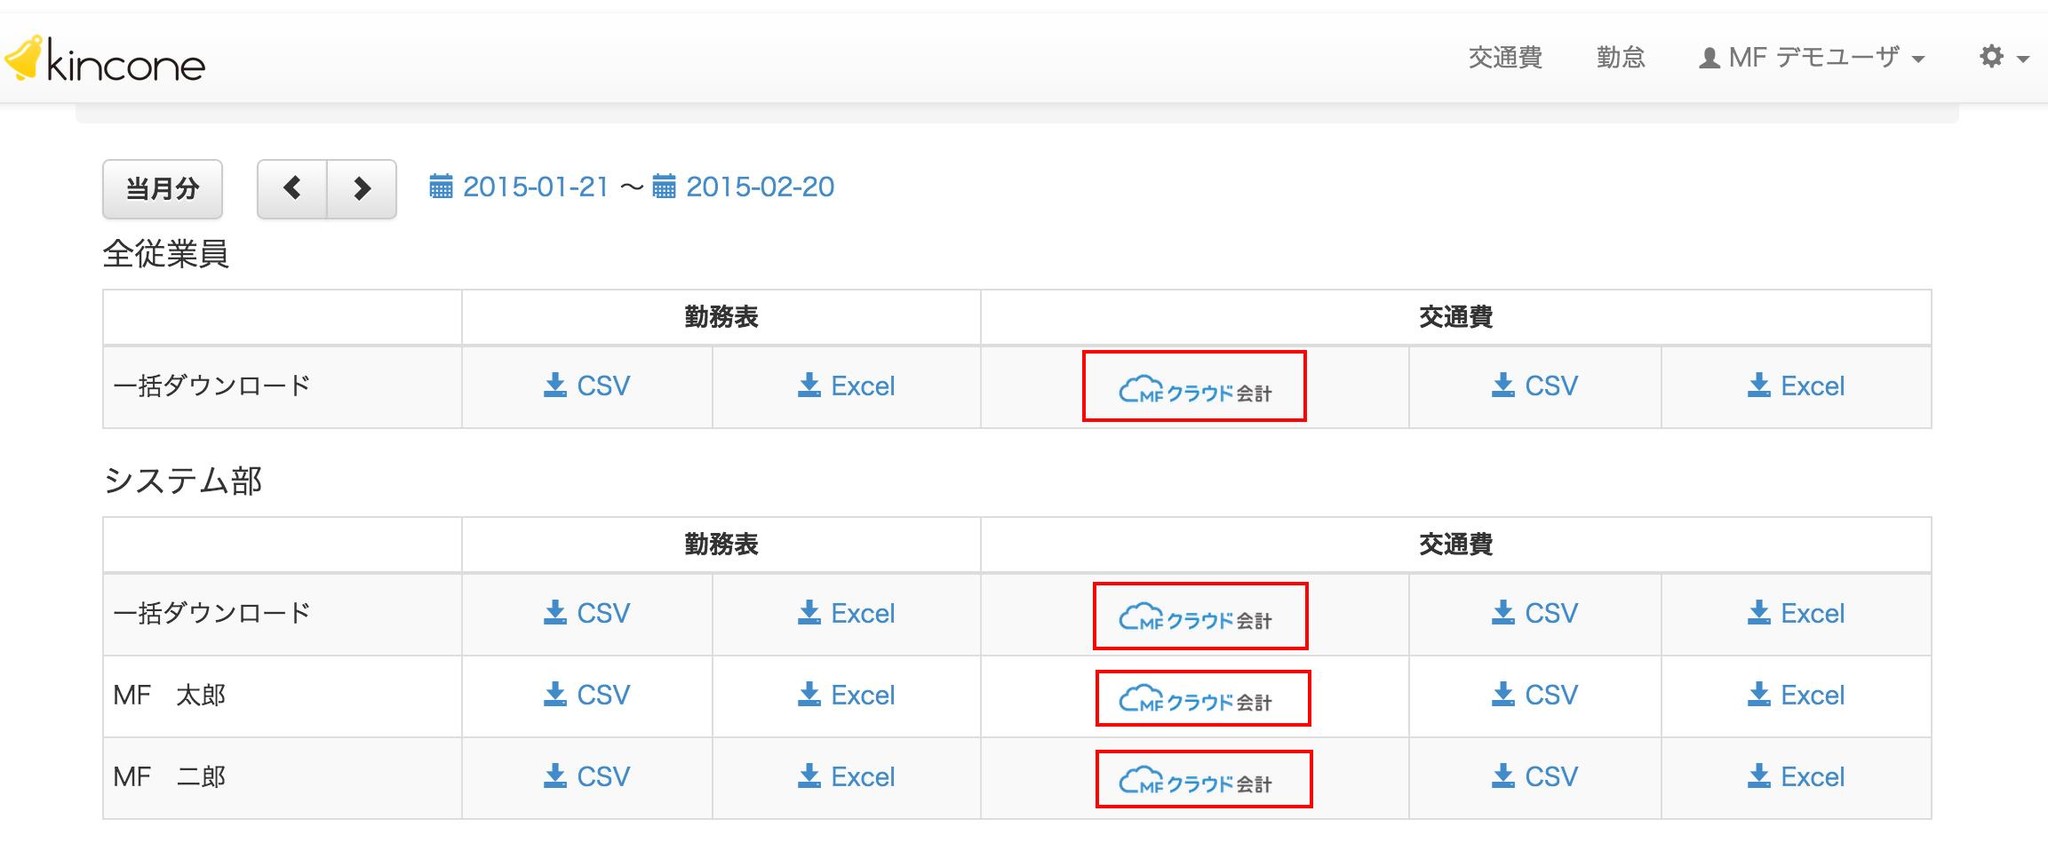Download MF 二郎 勤務表 CSV

(x=587, y=777)
